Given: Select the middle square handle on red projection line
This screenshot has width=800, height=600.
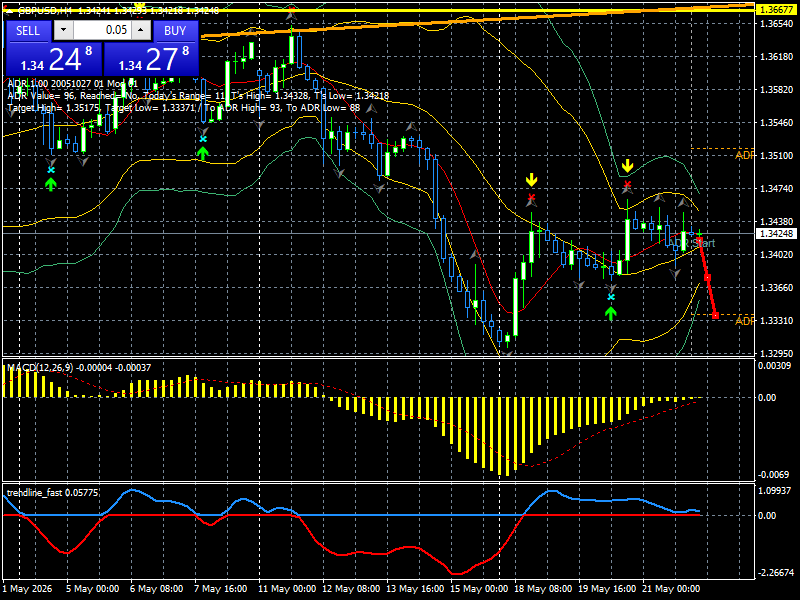Looking at the screenshot, I should click(708, 278).
